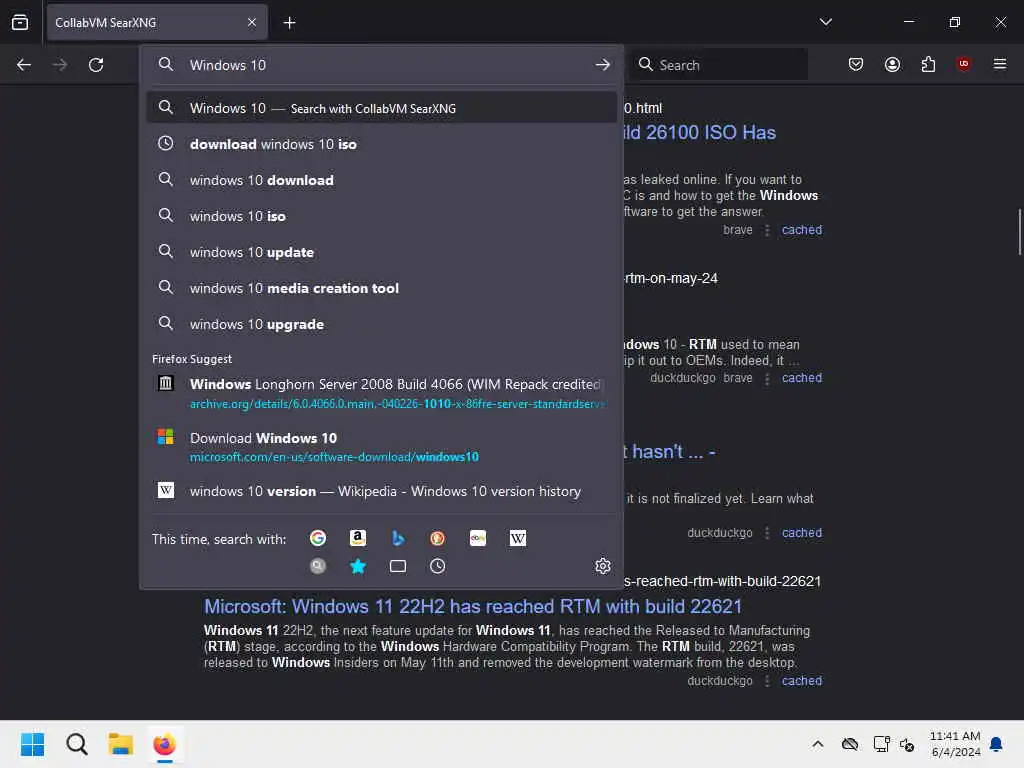Open the cached link for the 22H2 RTM result

802,680
